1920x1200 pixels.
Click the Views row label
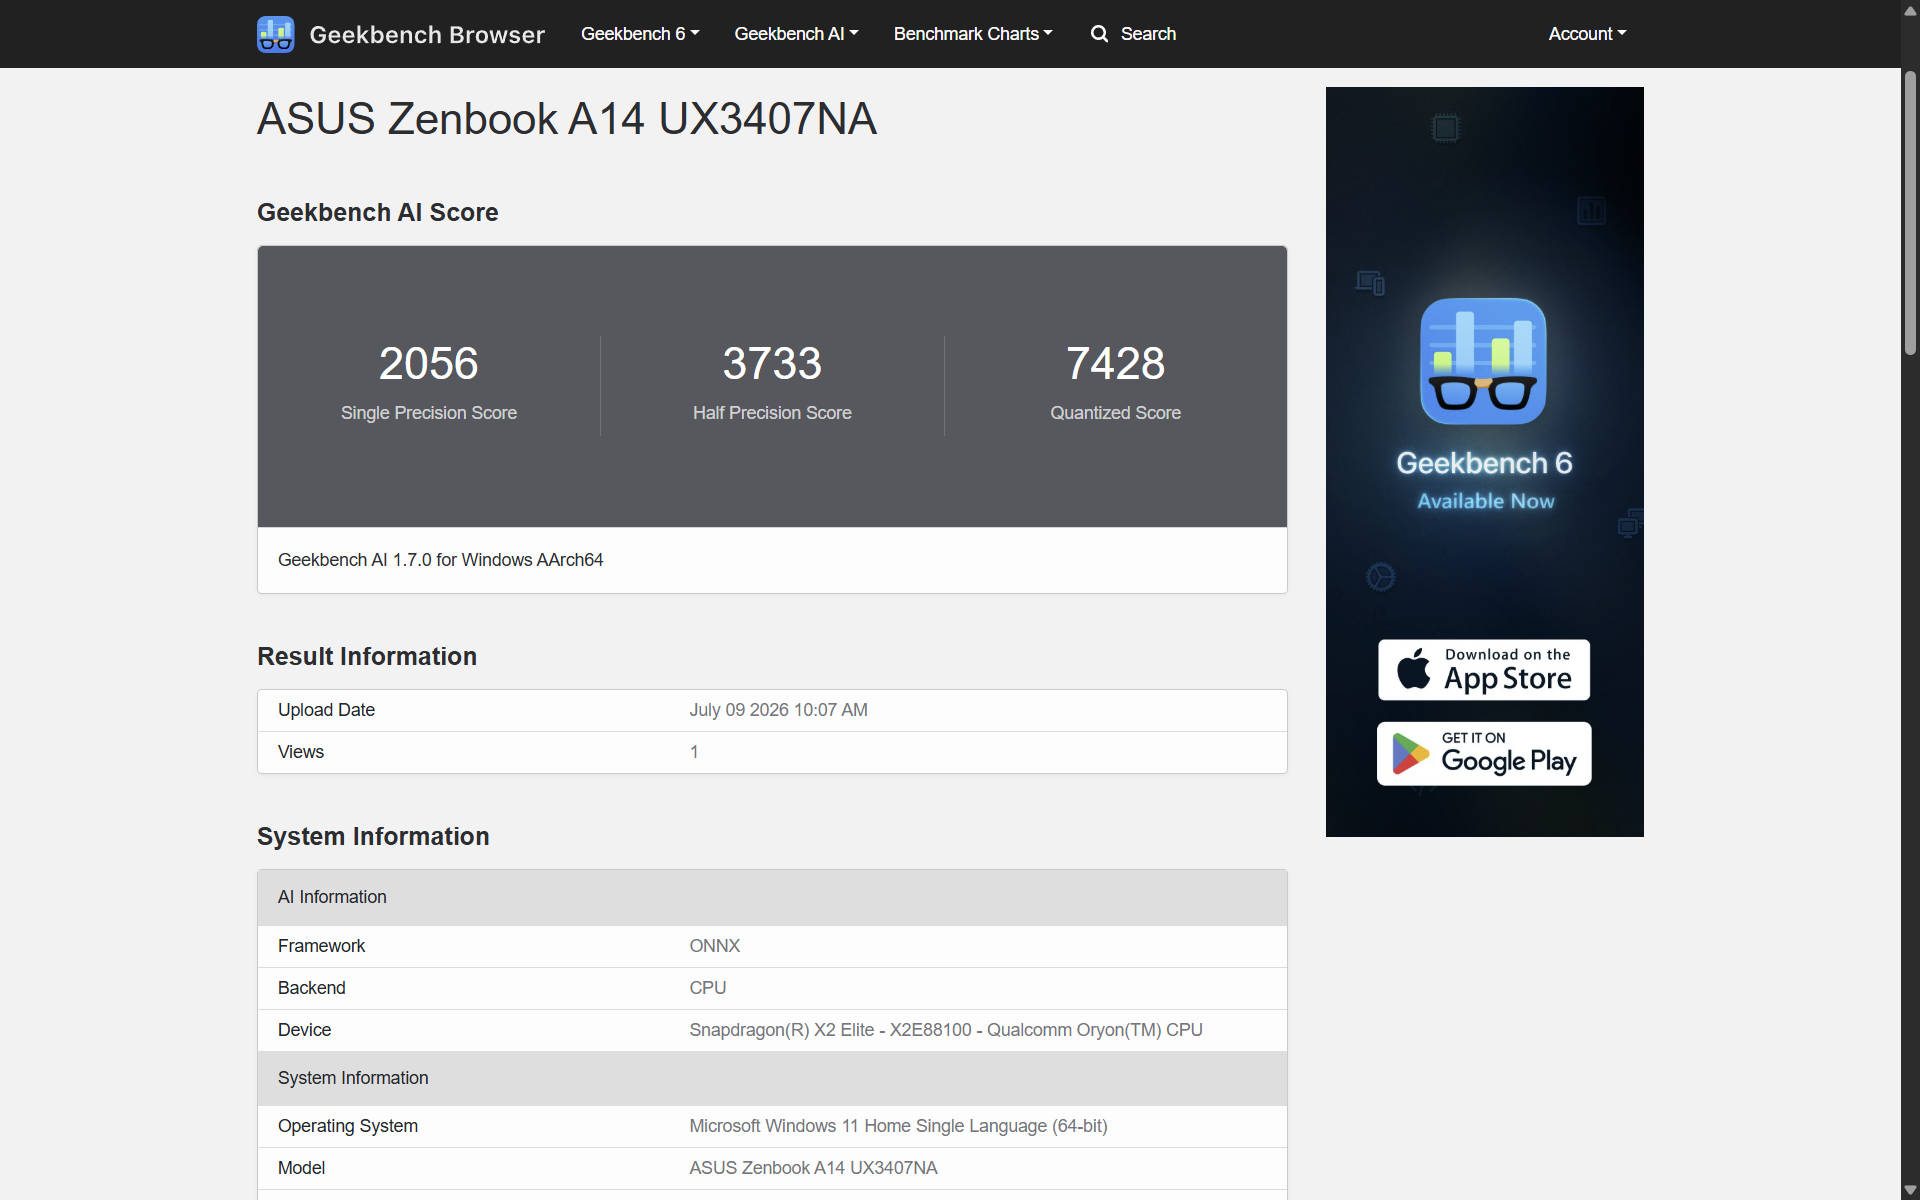[301, 752]
